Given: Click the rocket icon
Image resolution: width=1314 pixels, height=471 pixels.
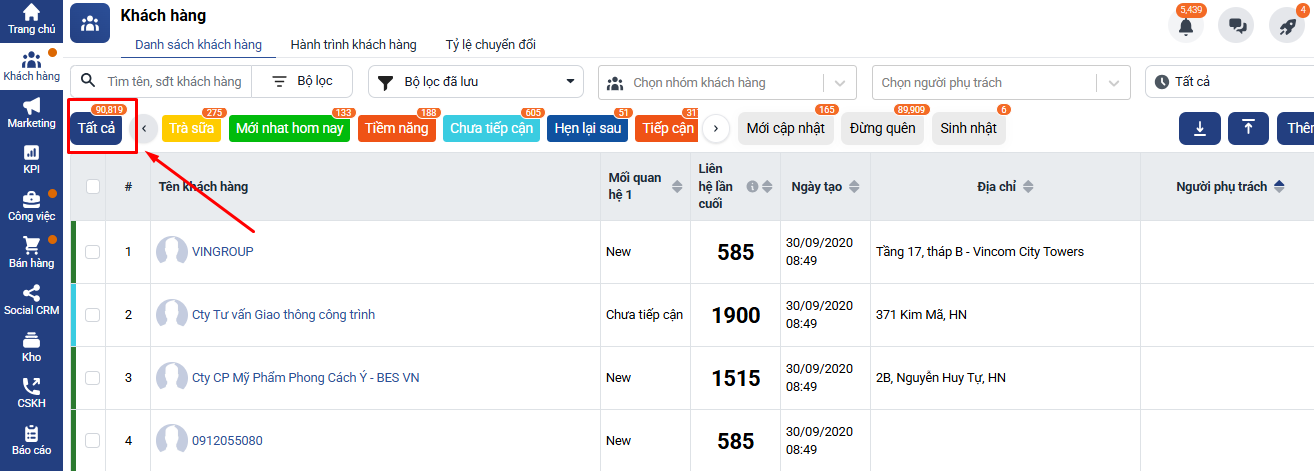Looking at the screenshot, I should pyautogui.click(x=1288, y=26).
